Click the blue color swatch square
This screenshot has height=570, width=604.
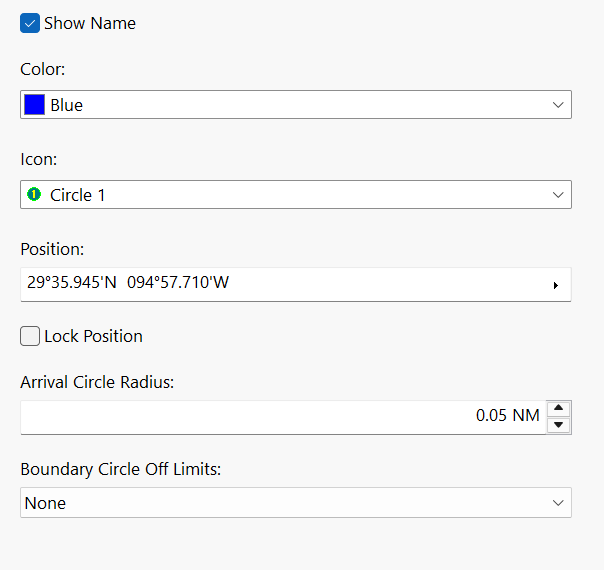35,105
